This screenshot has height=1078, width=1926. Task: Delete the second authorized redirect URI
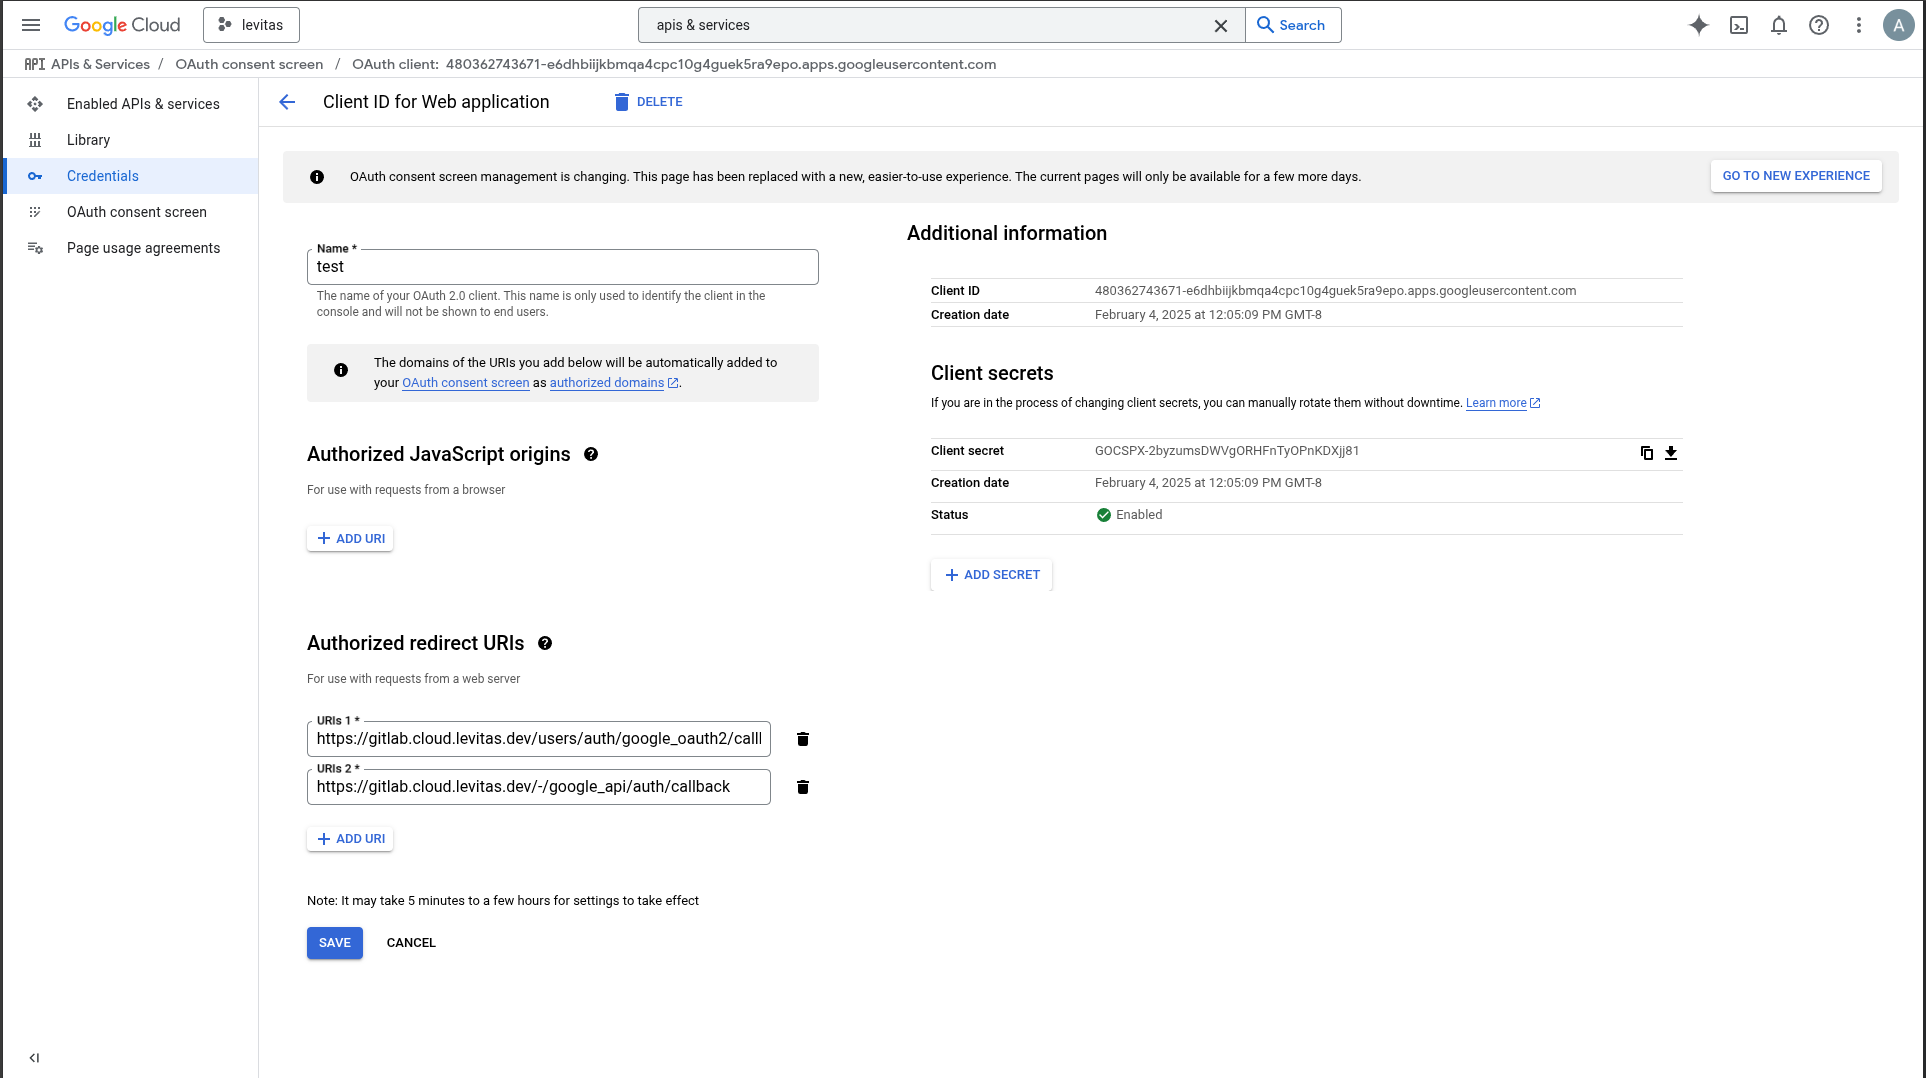(x=802, y=786)
